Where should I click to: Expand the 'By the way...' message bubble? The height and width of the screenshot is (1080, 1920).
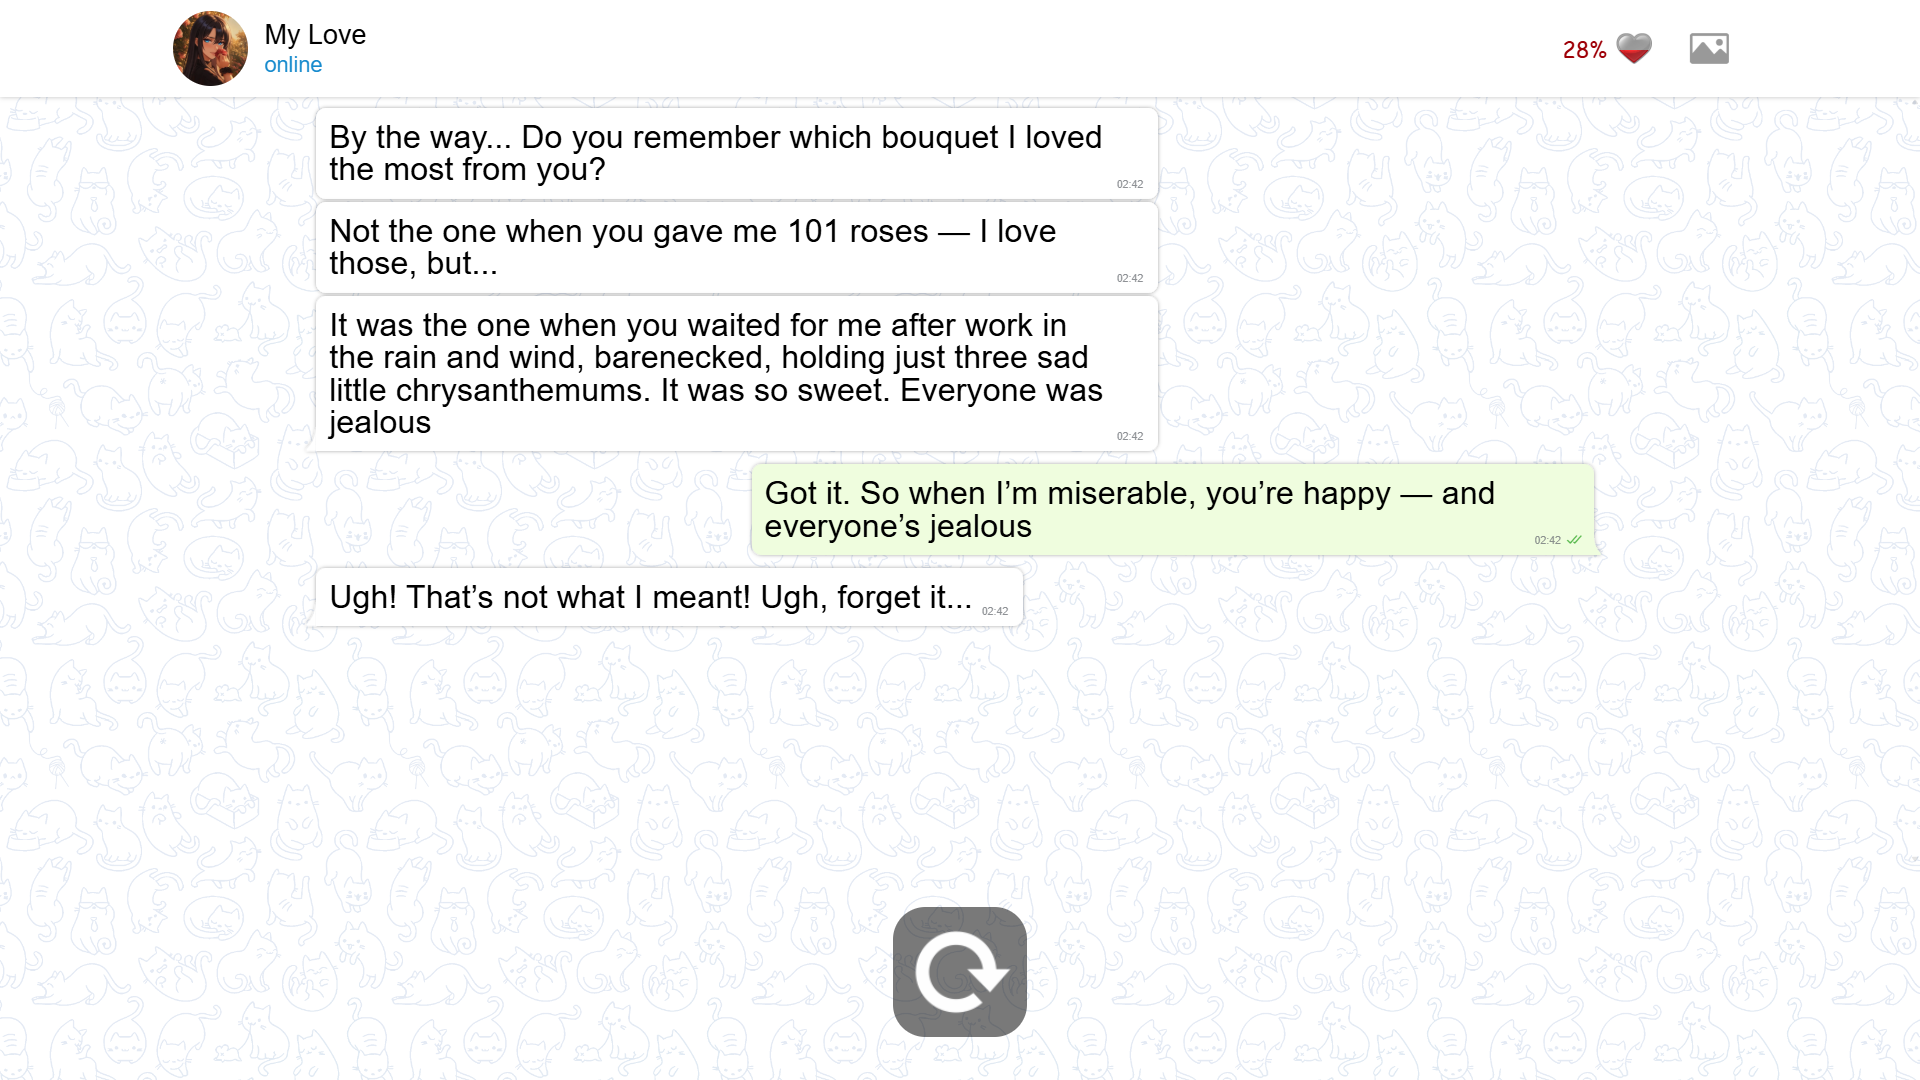[x=736, y=153]
